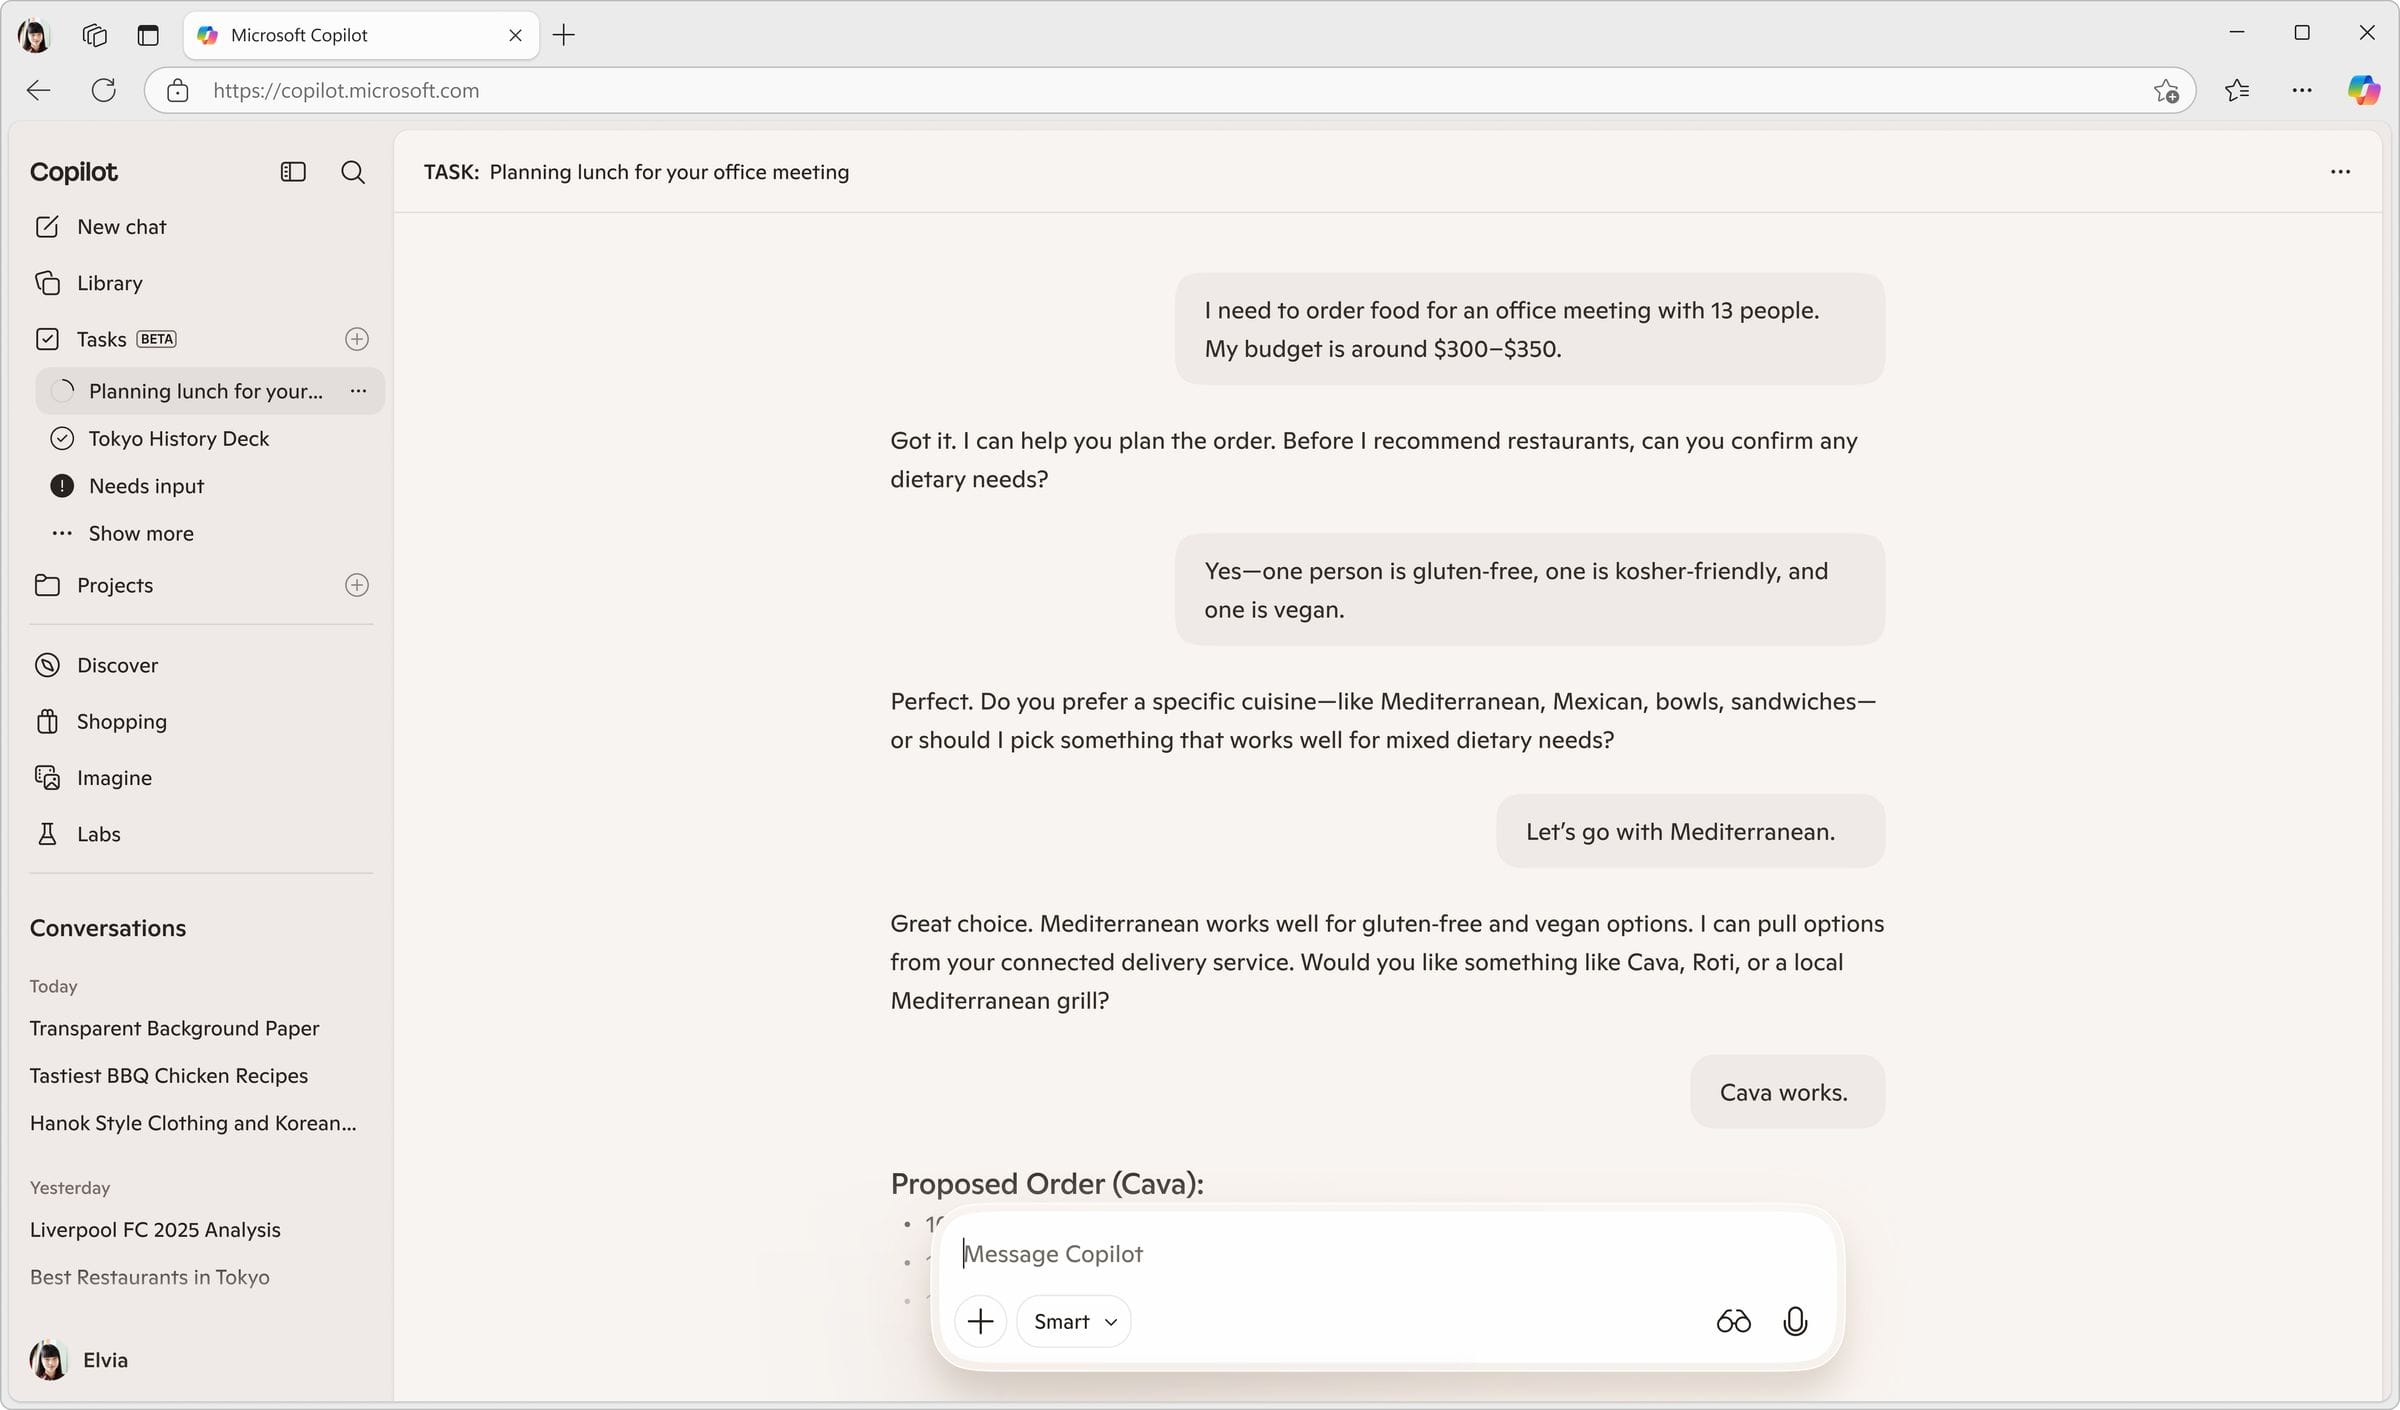Open the Workspaces icon
The width and height of the screenshot is (2400, 1410).
click(x=95, y=35)
